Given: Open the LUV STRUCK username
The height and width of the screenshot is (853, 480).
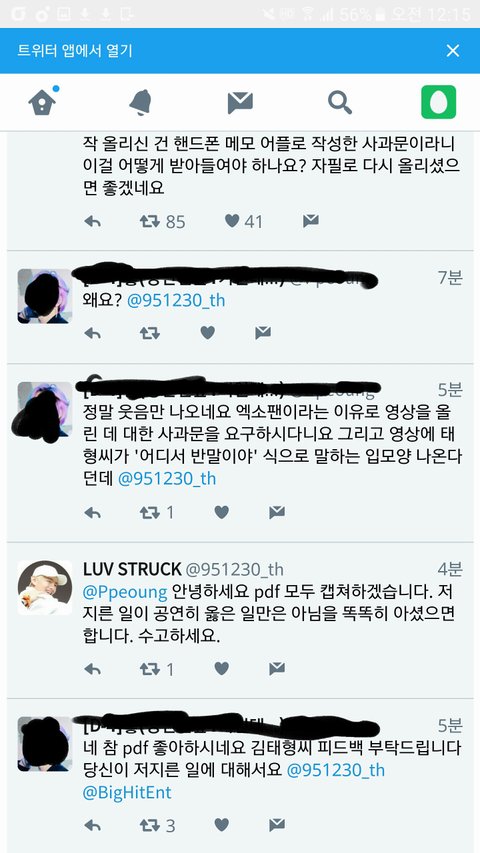Looking at the screenshot, I should tap(132, 569).
